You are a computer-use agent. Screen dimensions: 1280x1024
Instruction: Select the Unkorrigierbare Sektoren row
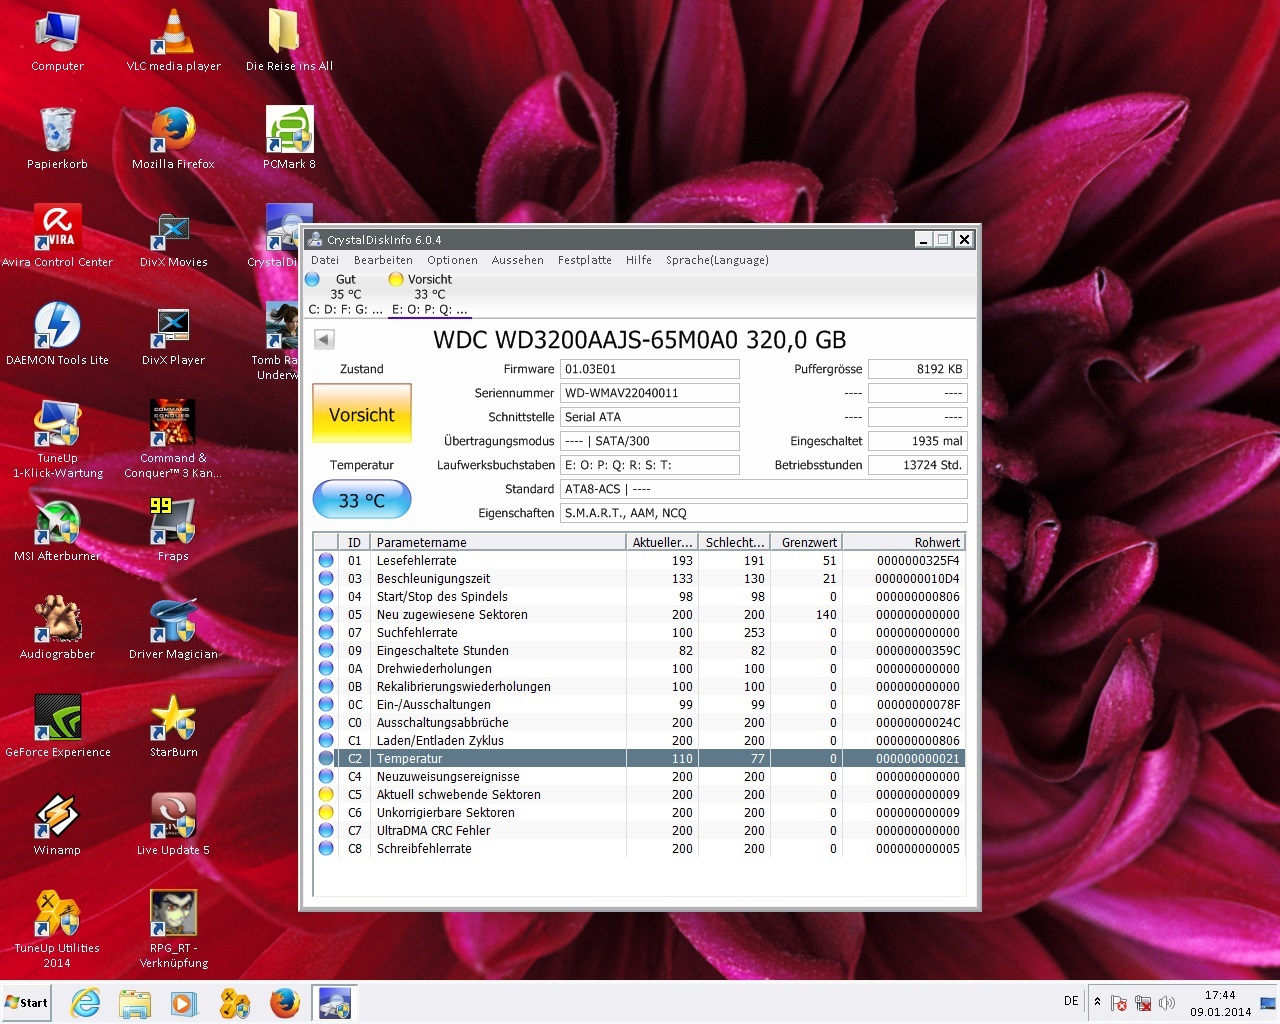(x=640, y=813)
